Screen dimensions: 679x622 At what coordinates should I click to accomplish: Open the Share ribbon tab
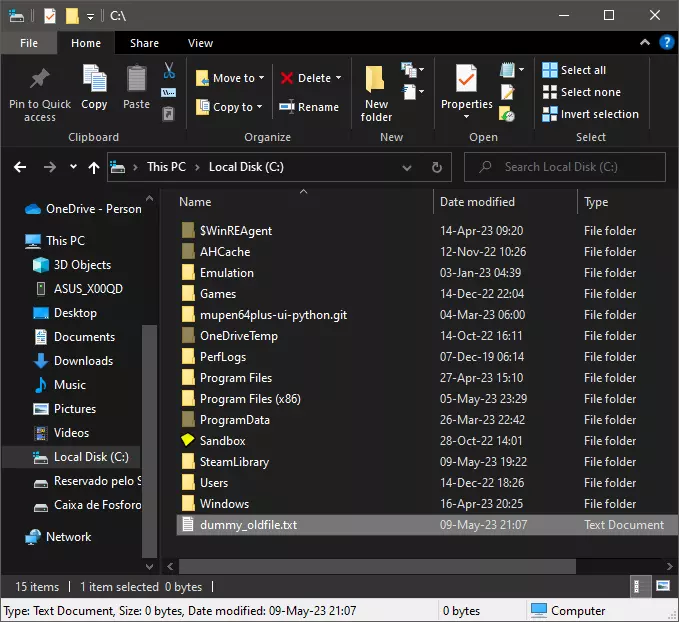144,43
